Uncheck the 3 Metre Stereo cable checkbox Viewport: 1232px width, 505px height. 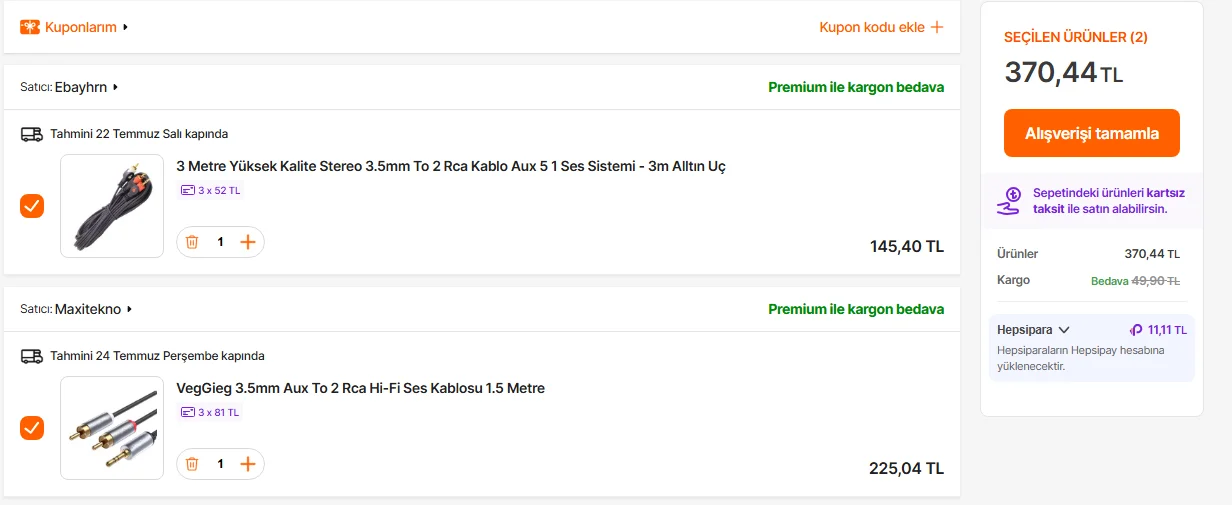(32, 206)
